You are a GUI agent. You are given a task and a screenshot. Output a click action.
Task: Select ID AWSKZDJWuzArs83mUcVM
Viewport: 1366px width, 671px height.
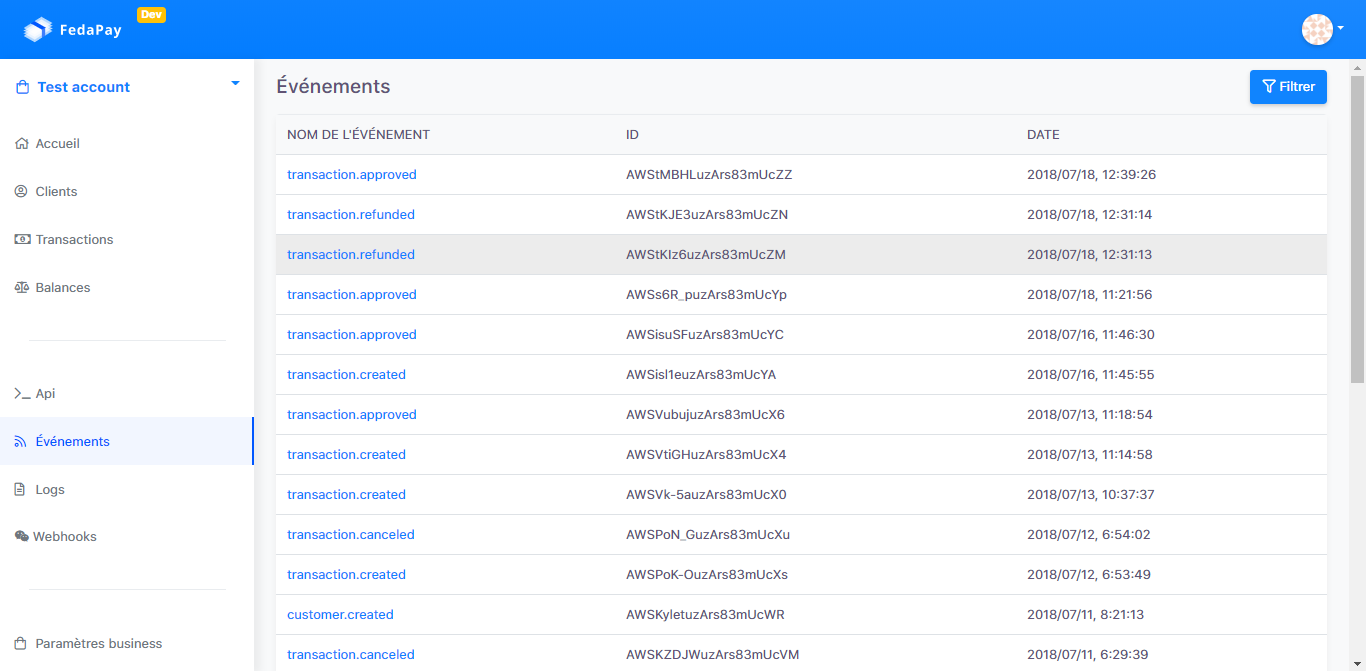tap(713, 654)
